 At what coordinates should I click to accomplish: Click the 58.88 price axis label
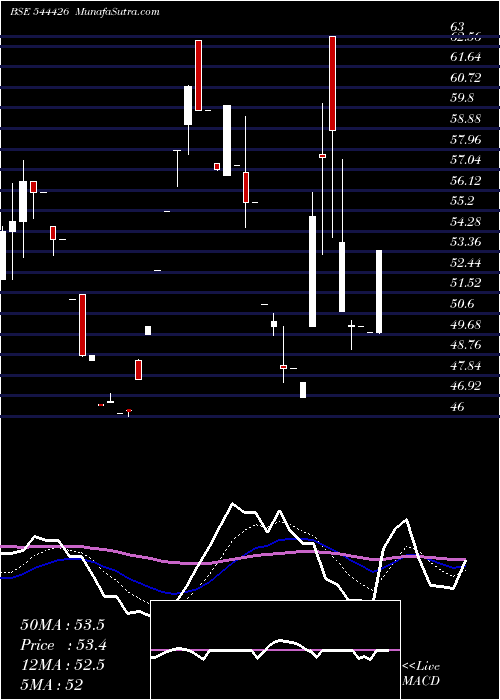tap(466, 119)
